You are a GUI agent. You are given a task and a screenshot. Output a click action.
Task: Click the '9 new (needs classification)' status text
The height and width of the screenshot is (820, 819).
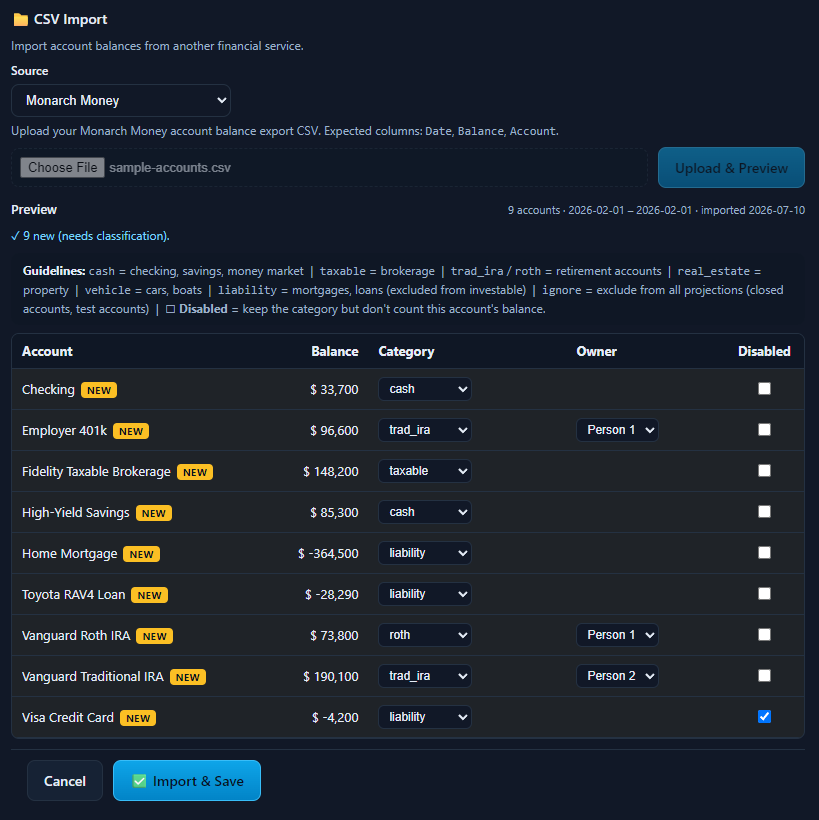(90, 236)
